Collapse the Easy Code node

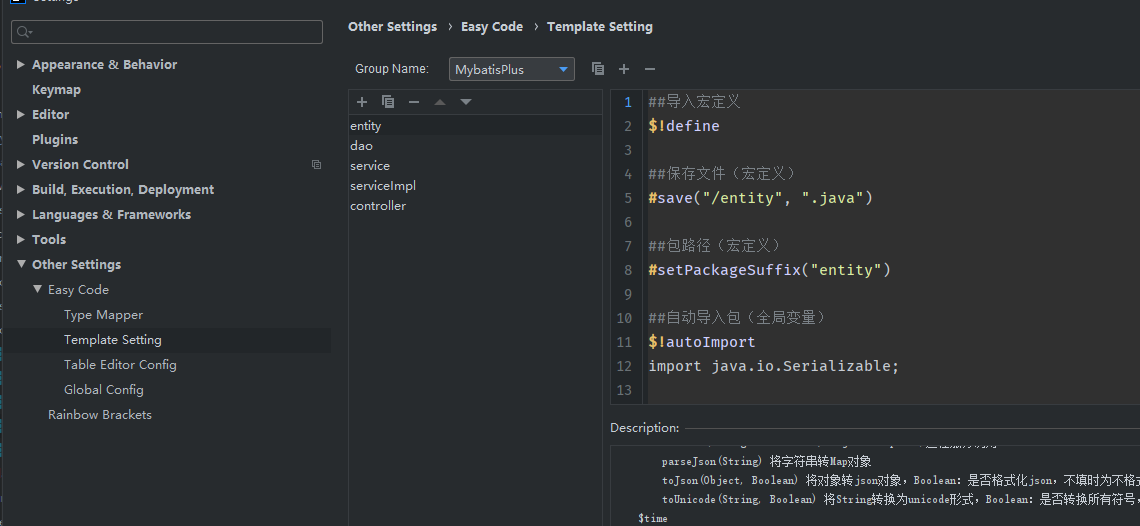tap(37, 289)
